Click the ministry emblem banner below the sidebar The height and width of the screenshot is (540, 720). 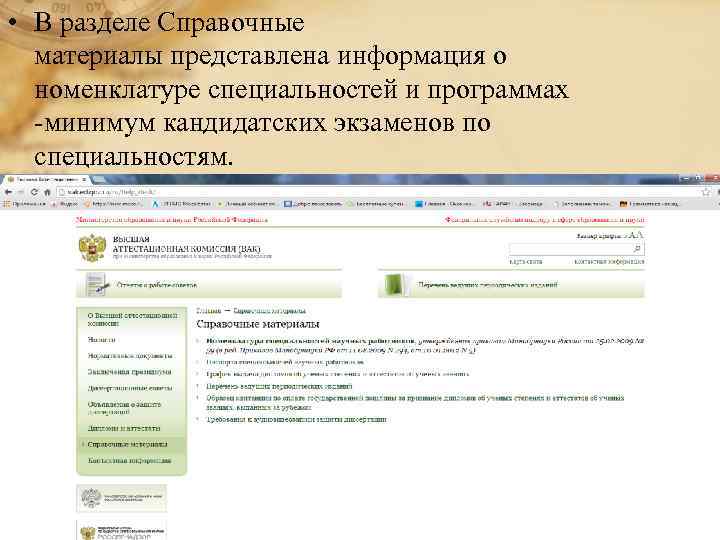[122, 498]
